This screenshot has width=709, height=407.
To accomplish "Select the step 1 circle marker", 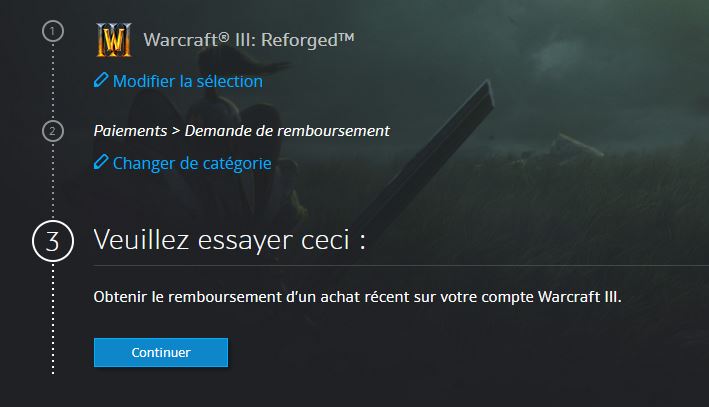I will point(53,31).
